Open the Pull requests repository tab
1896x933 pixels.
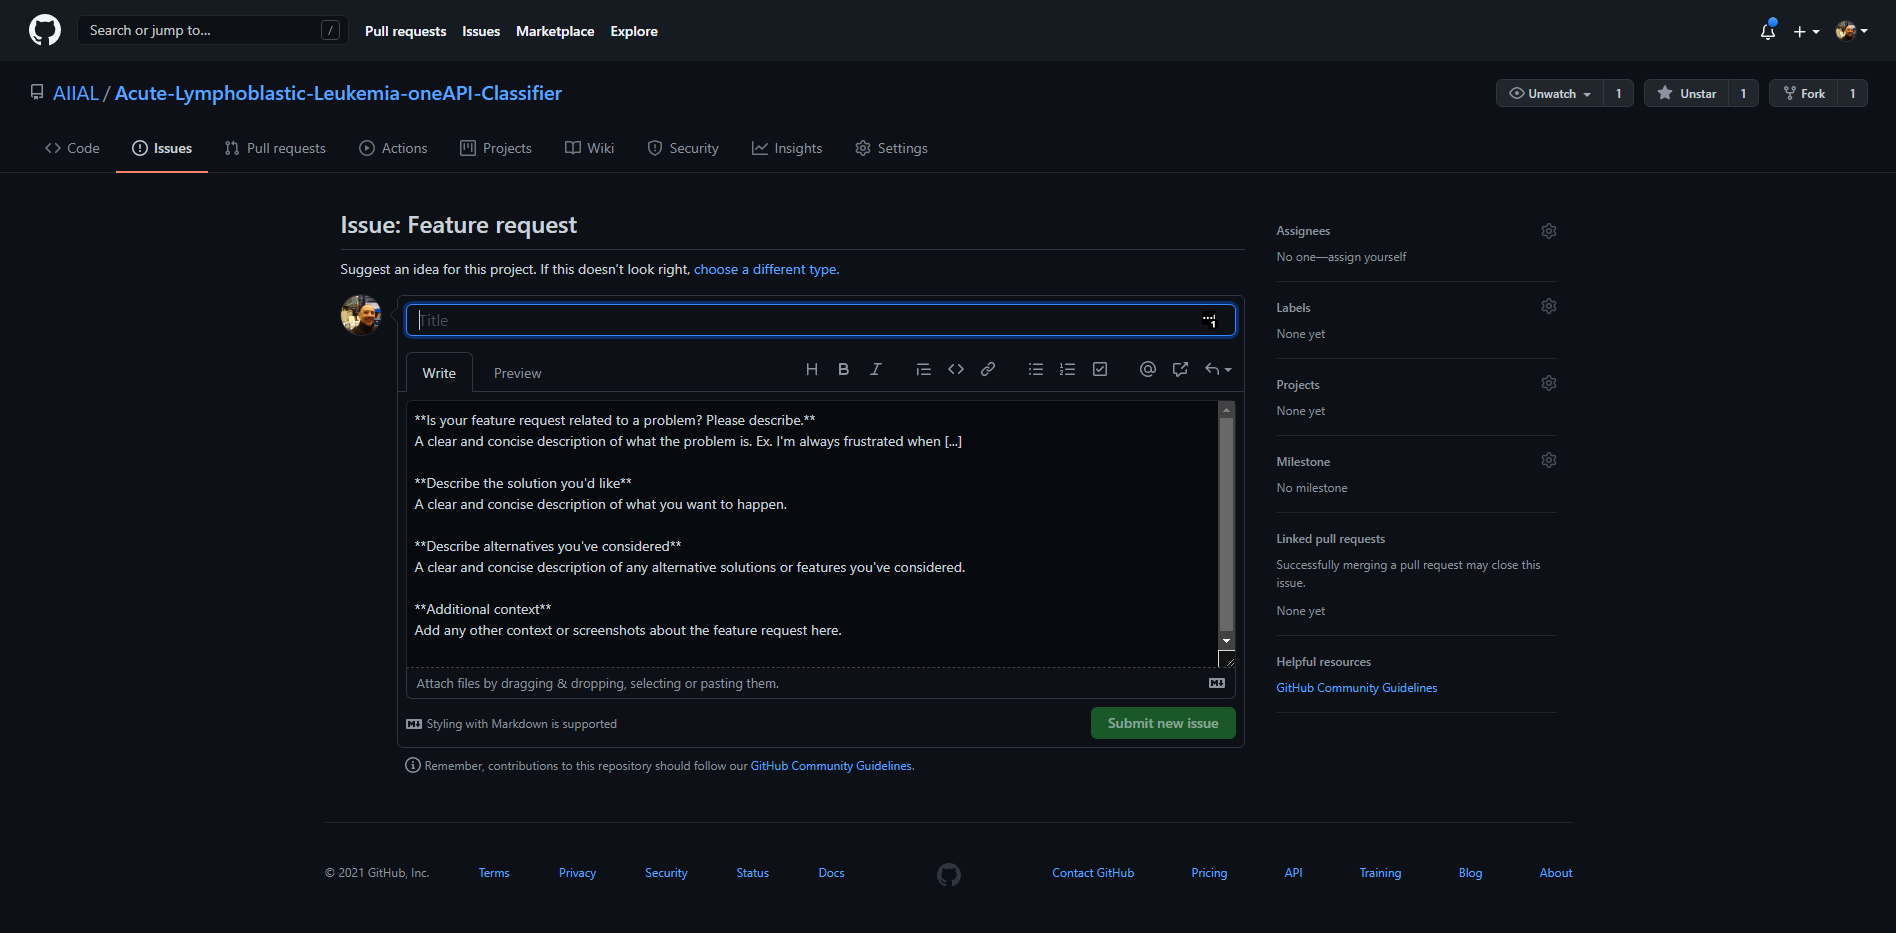pos(275,148)
